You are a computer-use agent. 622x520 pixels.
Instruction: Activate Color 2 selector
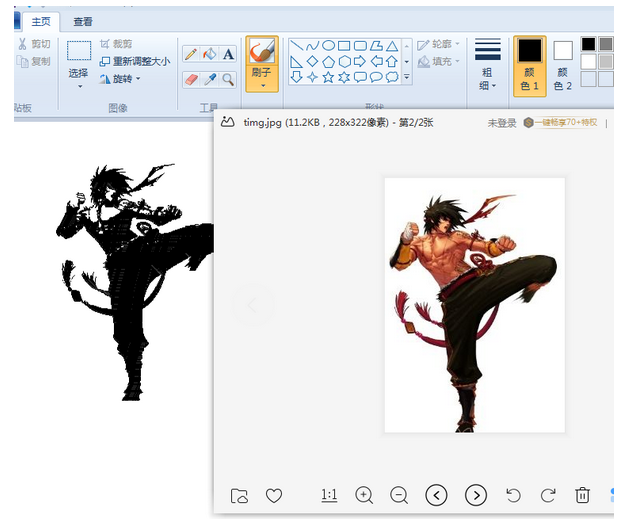(x=562, y=65)
